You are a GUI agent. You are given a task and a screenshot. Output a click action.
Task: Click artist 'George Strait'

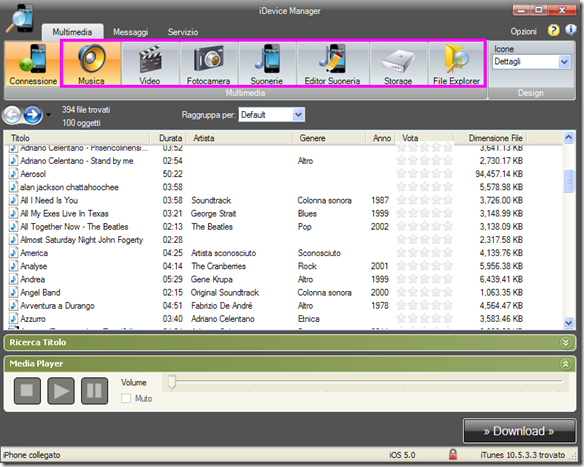pos(213,213)
